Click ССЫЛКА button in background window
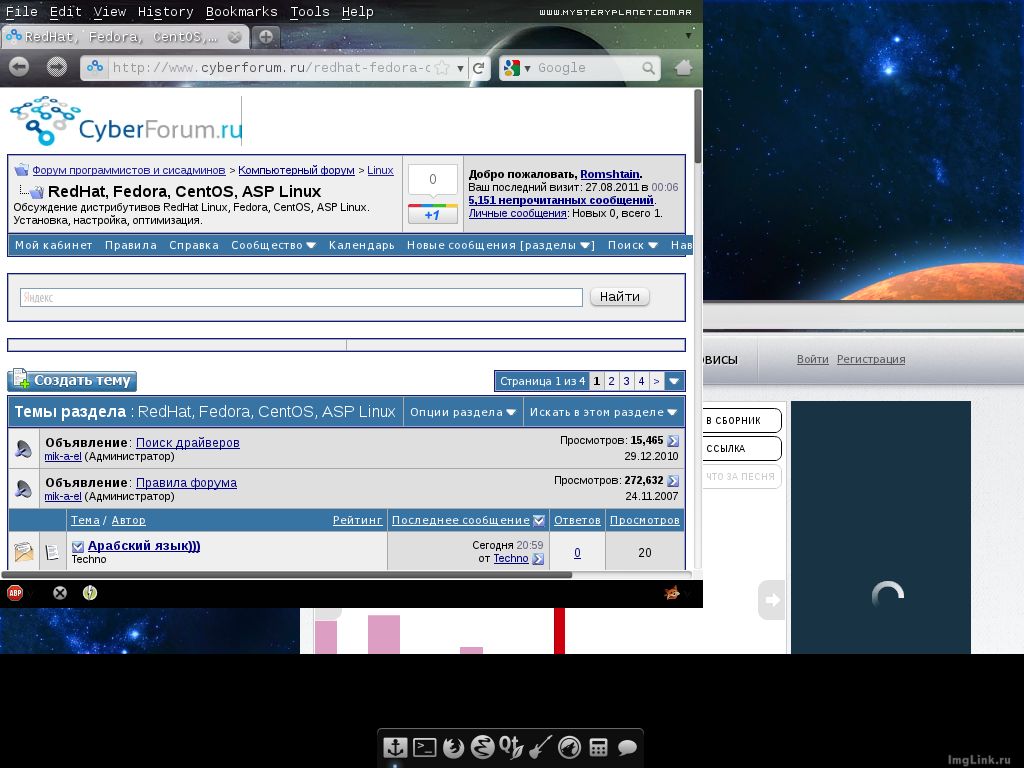The image size is (1024, 768). point(743,449)
